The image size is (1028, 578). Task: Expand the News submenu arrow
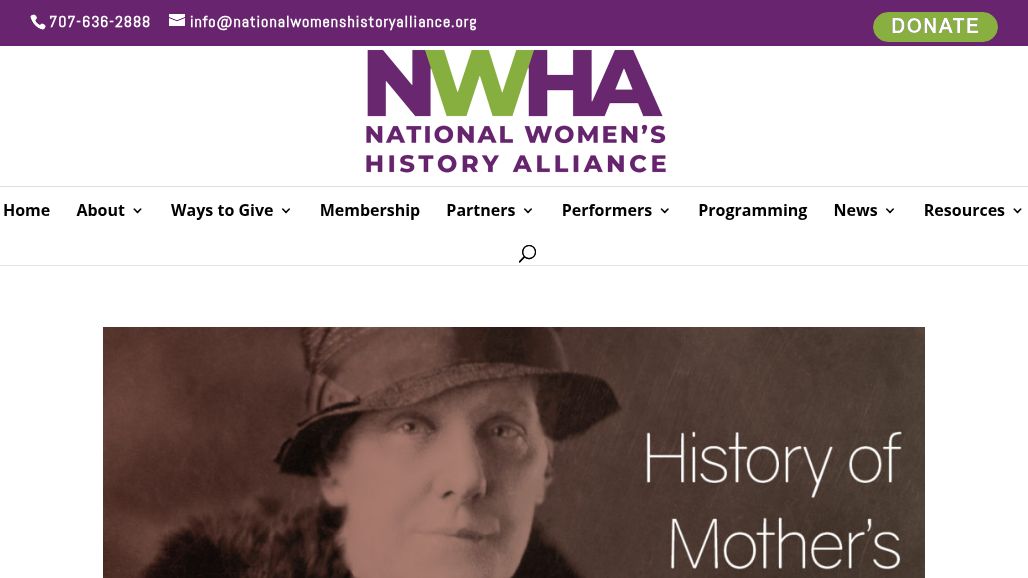[x=890, y=211]
